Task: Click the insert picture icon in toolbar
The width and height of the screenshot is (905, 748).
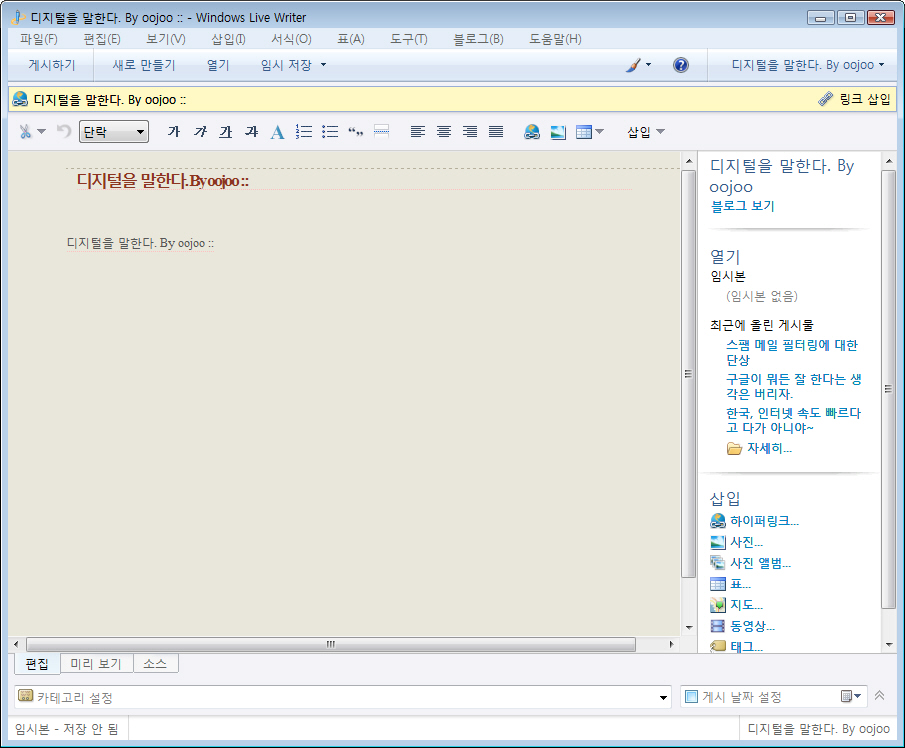Action: [x=558, y=132]
